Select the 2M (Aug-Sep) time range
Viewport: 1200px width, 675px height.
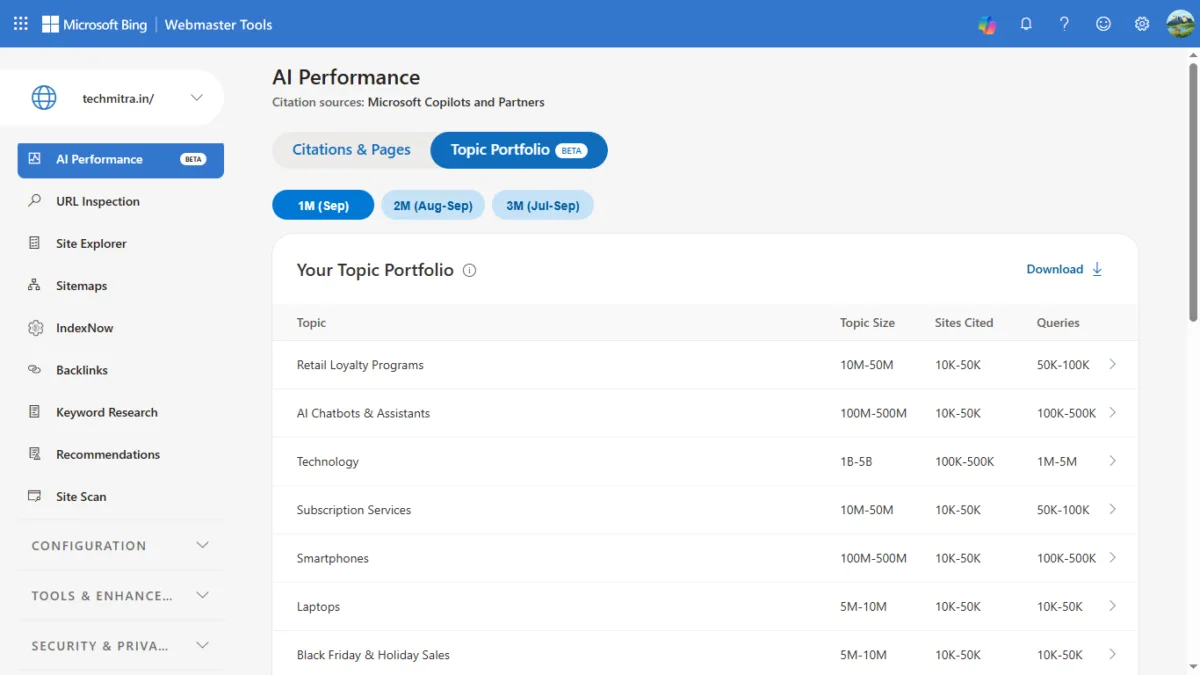pos(433,205)
